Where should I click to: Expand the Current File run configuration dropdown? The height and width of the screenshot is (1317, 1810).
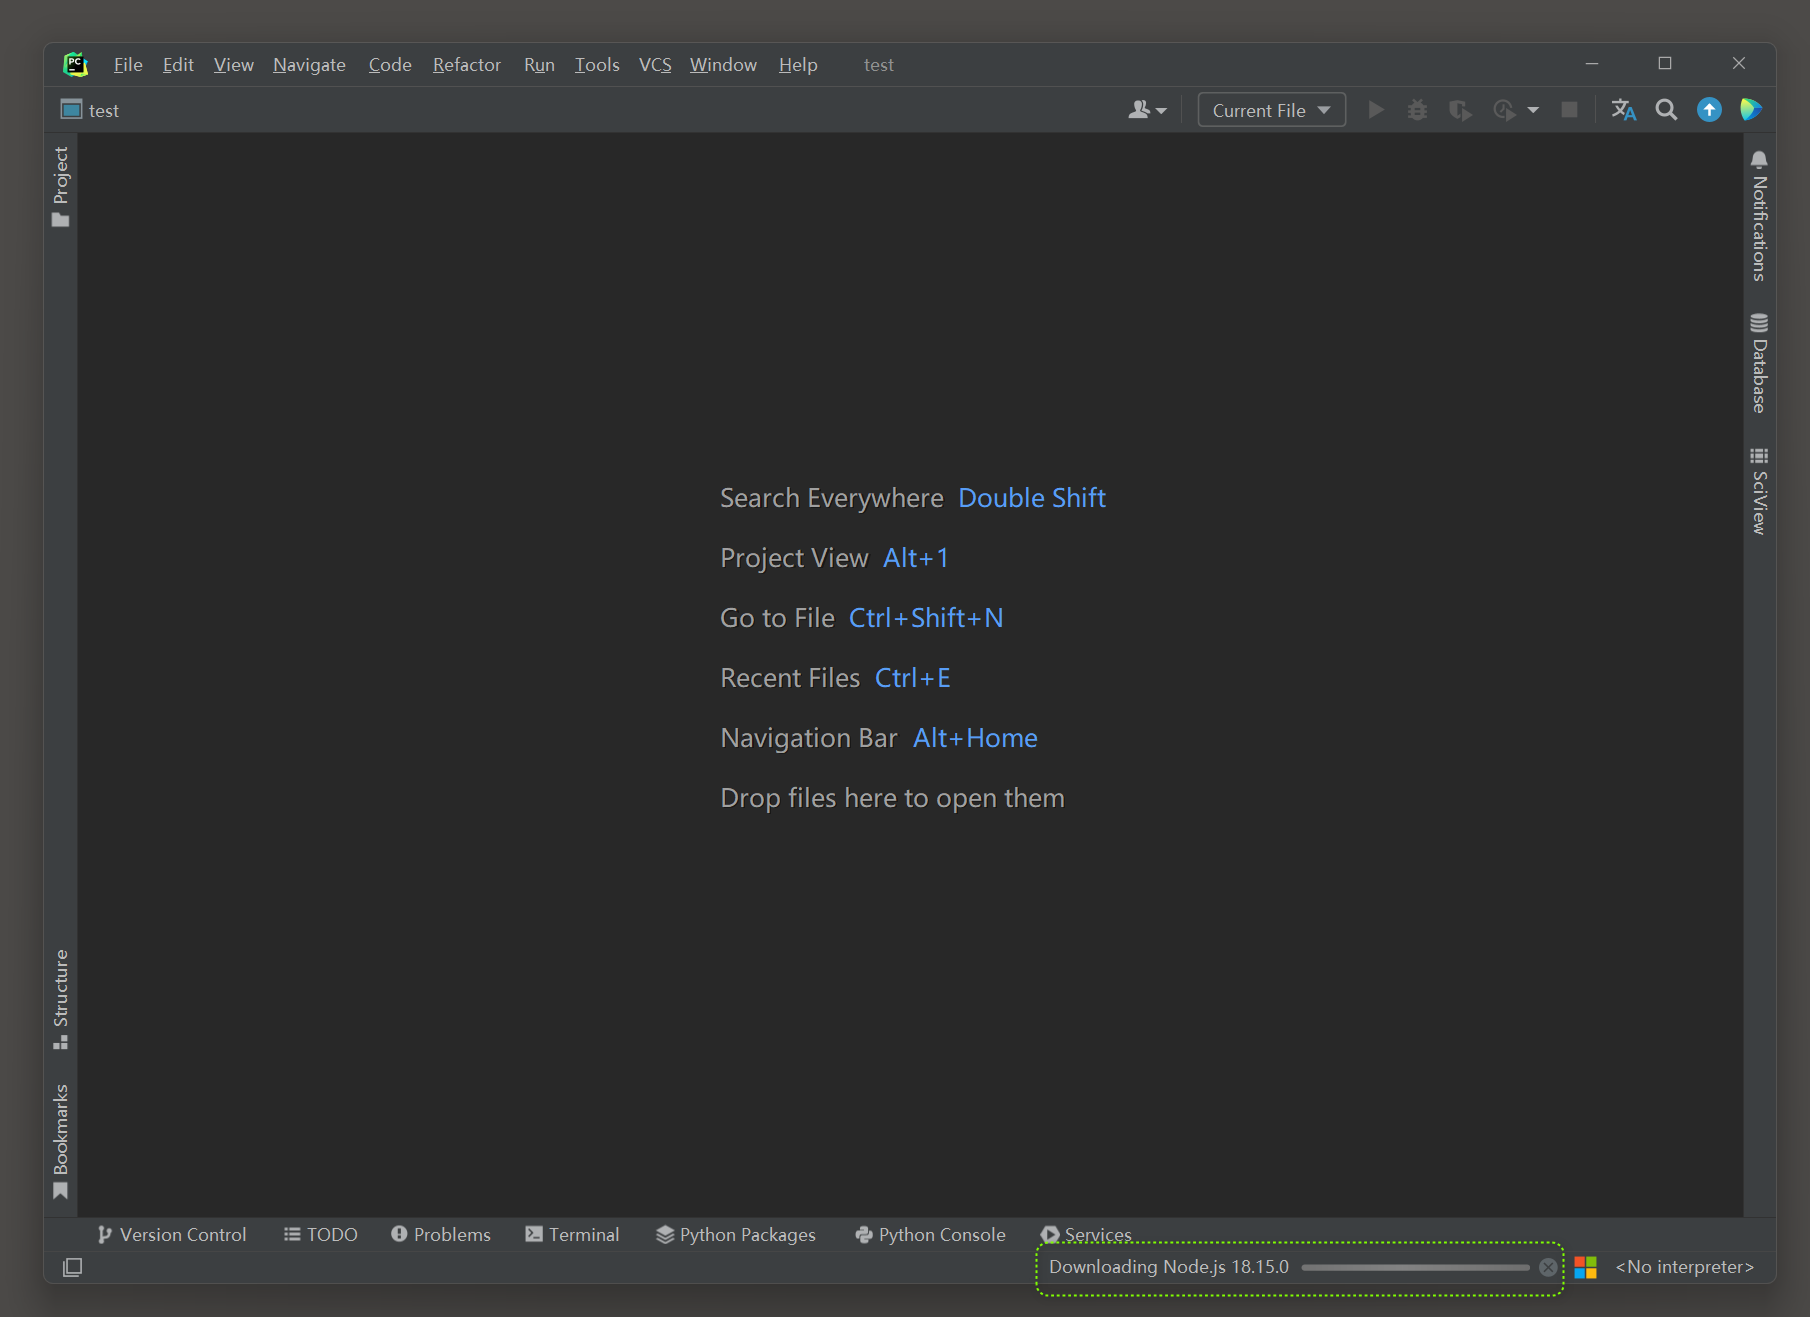coord(1271,110)
